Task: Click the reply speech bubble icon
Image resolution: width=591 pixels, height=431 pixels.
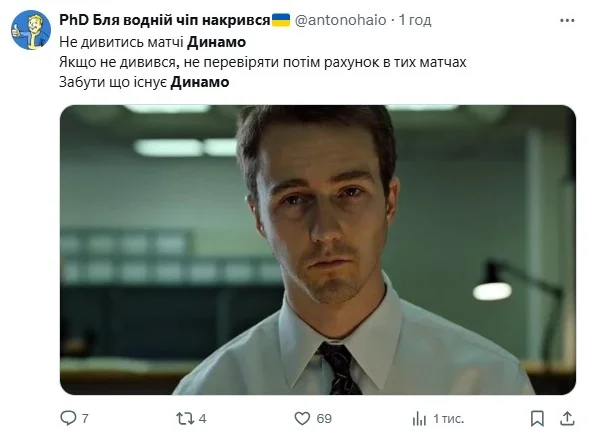Action: 68,418
